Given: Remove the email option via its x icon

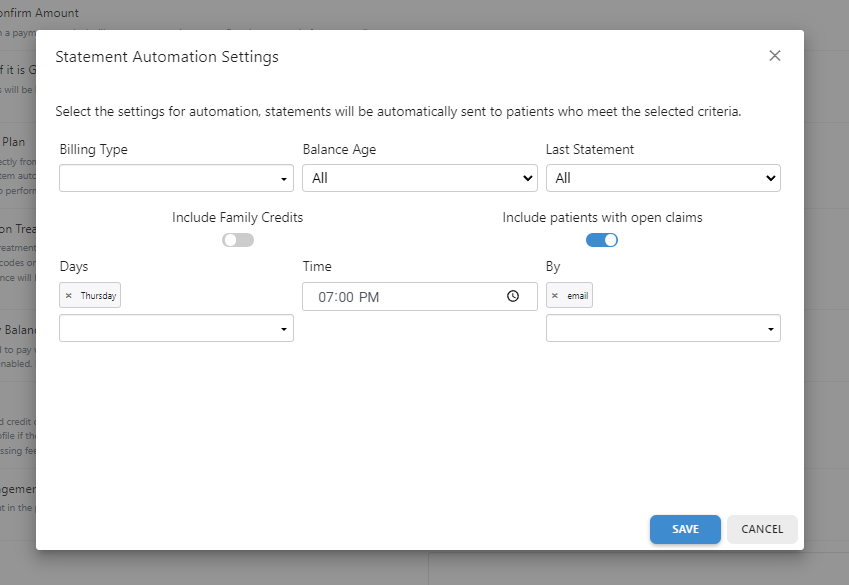Looking at the screenshot, I should pyautogui.click(x=557, y=295).
